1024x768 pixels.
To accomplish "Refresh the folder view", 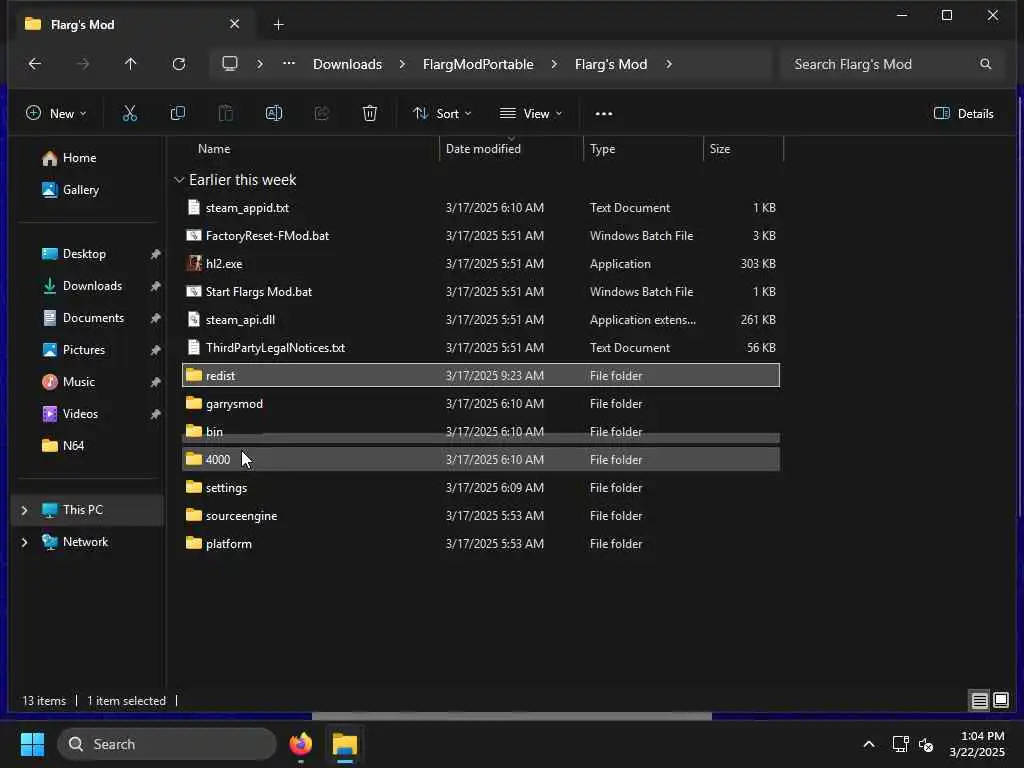I will point(179,64).
